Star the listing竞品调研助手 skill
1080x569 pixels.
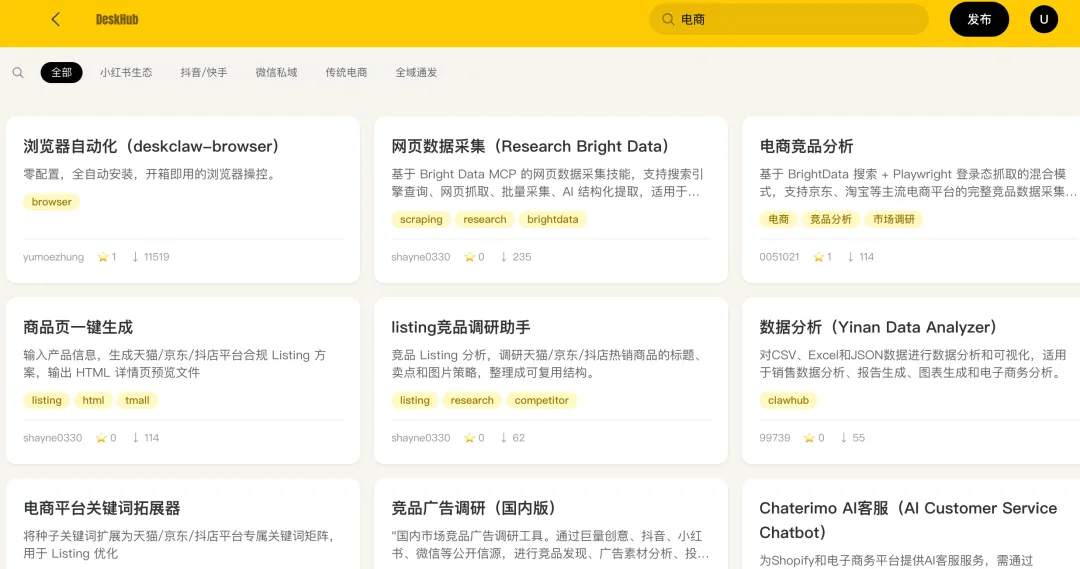[470, 438]
